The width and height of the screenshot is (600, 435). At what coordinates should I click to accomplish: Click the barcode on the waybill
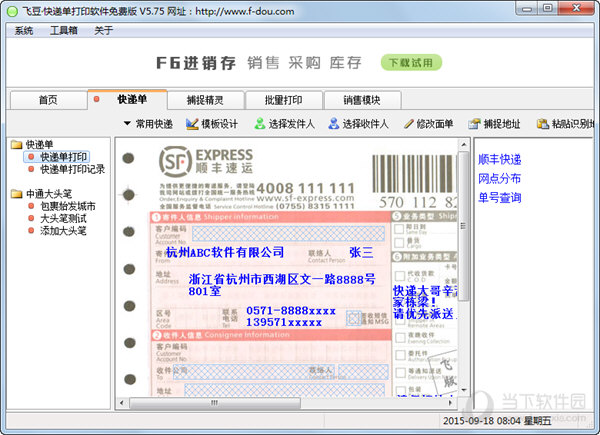(414, 174)
